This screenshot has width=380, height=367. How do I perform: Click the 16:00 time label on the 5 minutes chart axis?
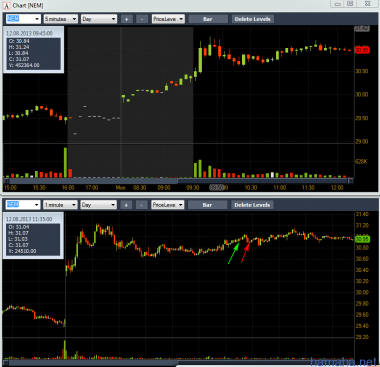coord(68,188)
